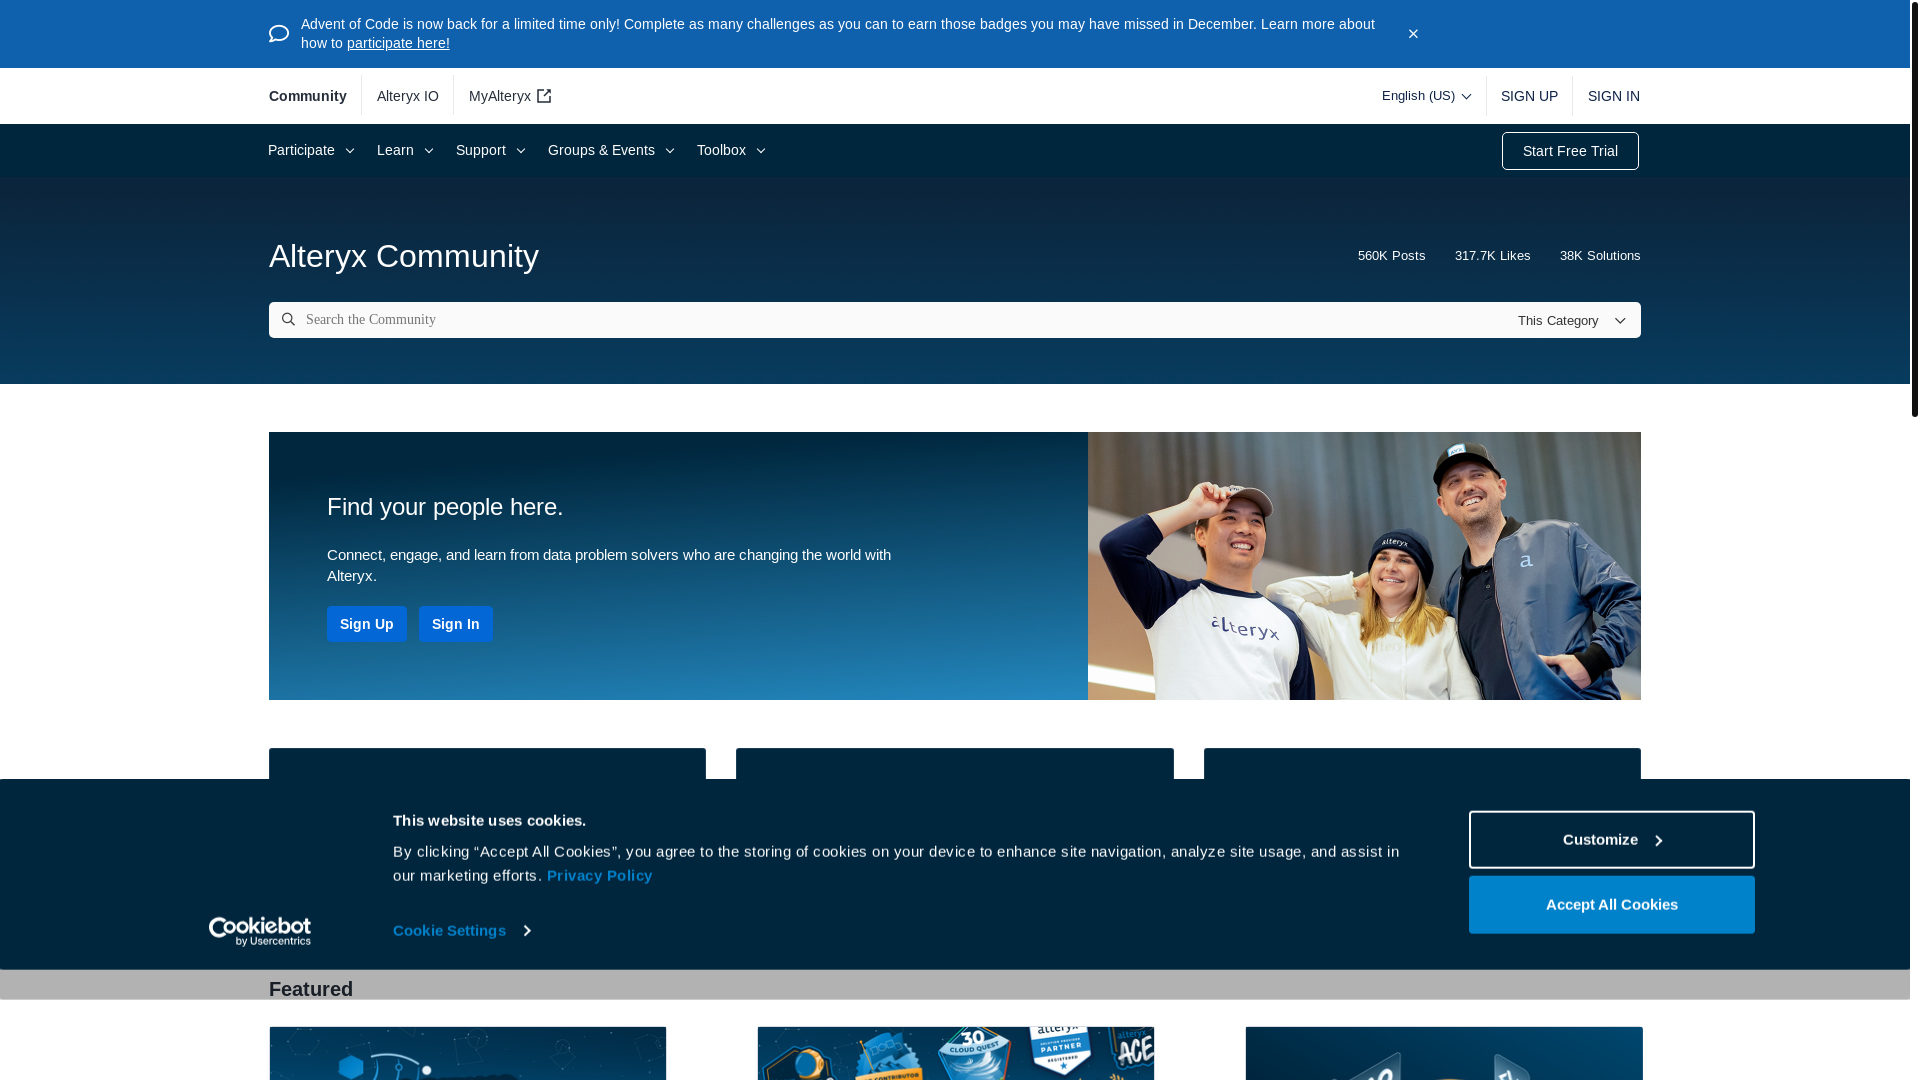Click the speech bubble announcement icon
Viewport: 1920px width, 1080px height.
click(x=279, y=34)
